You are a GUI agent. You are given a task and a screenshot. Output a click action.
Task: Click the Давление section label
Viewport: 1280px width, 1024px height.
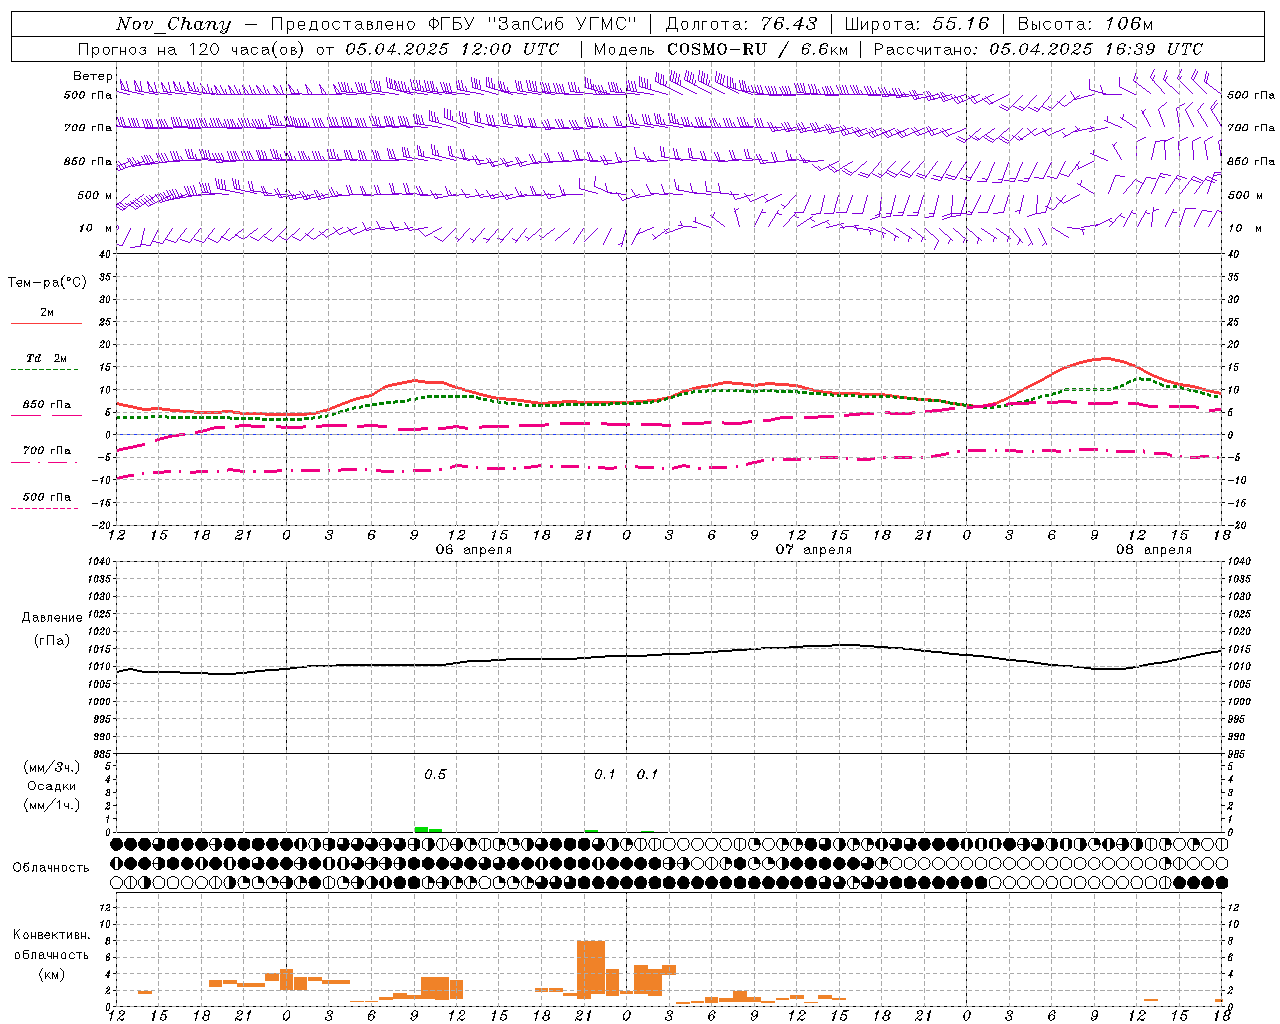coord(52,618)
